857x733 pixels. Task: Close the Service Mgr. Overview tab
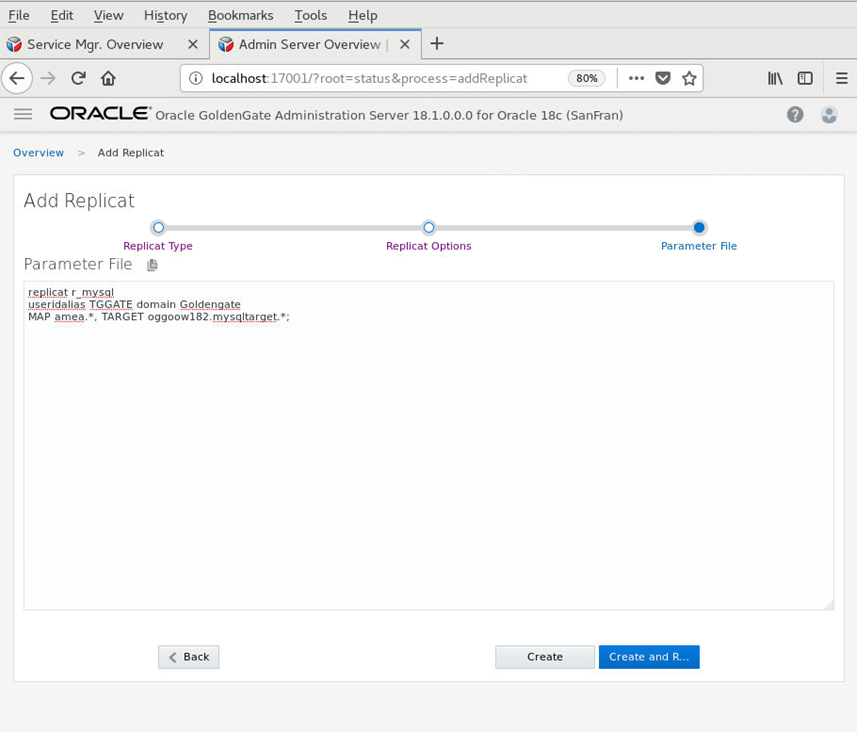pyautogui.click(x=193, y=44)
